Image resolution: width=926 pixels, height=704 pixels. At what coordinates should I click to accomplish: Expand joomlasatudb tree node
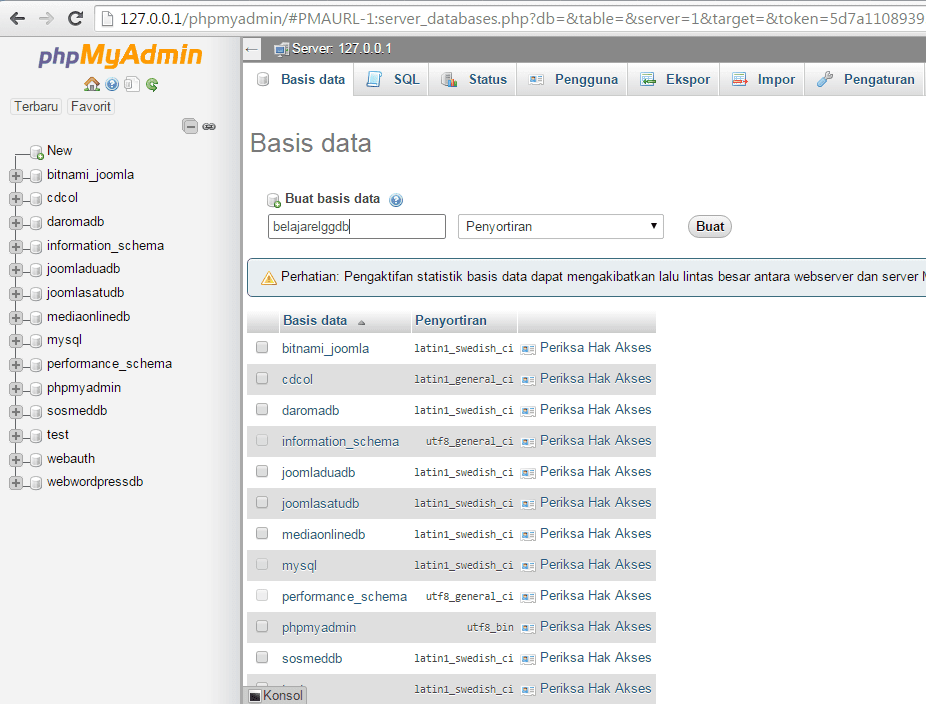[16, 294]
